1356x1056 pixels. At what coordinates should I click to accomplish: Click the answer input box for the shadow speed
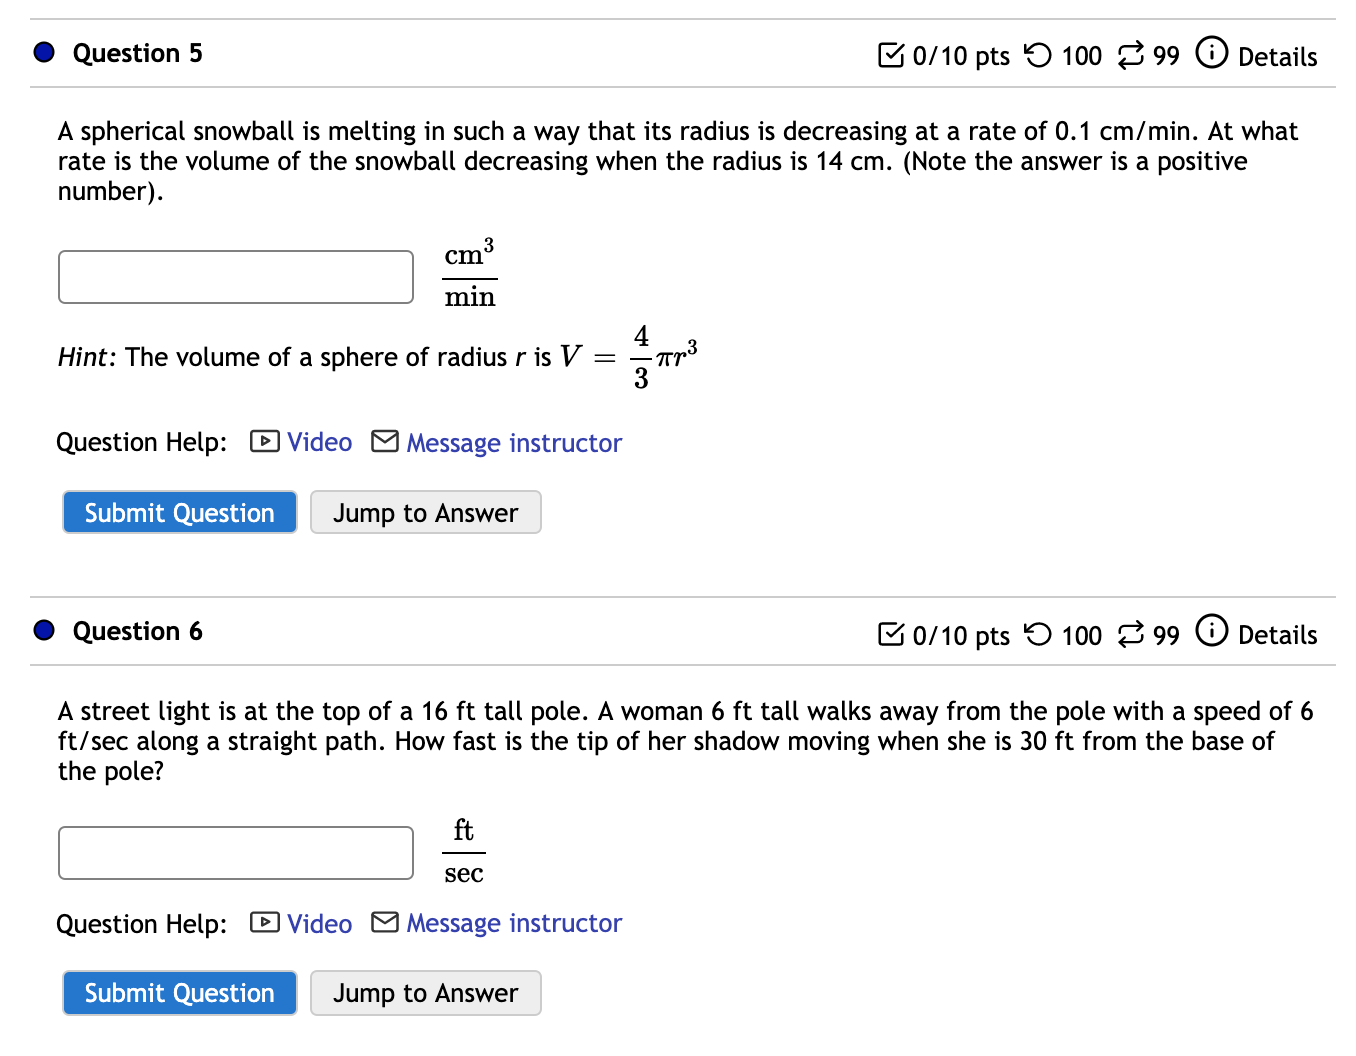(235, 853)
